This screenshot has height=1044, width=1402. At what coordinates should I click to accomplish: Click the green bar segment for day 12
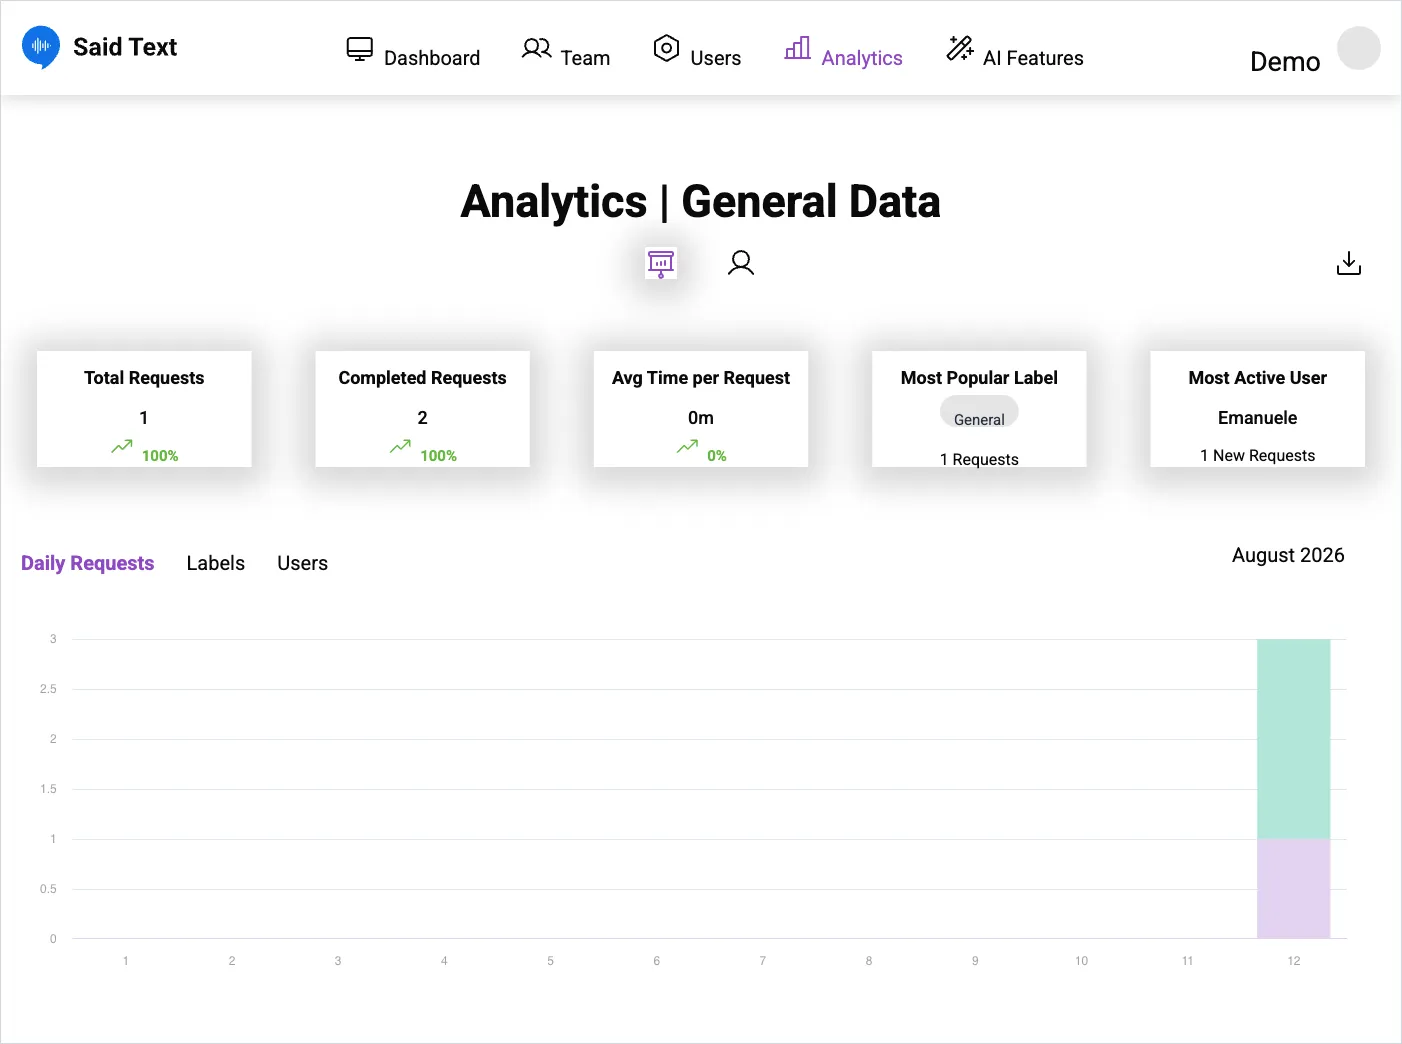pyautogui.click(x=1294, y=739)
